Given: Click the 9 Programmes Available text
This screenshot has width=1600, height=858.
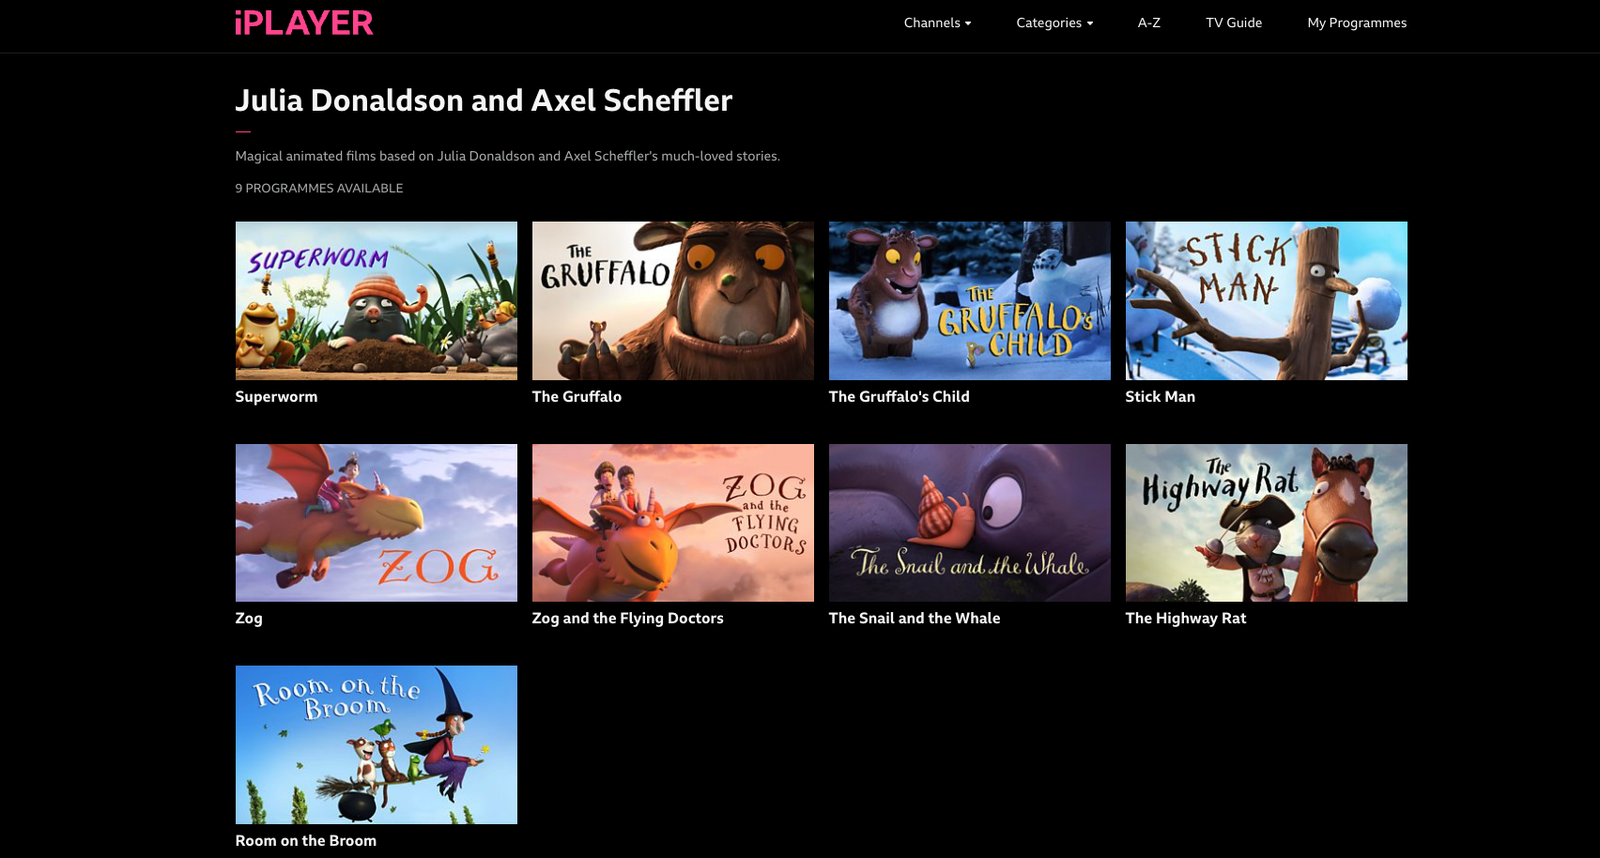Looking at the screenshot, I should click(319, 188).
